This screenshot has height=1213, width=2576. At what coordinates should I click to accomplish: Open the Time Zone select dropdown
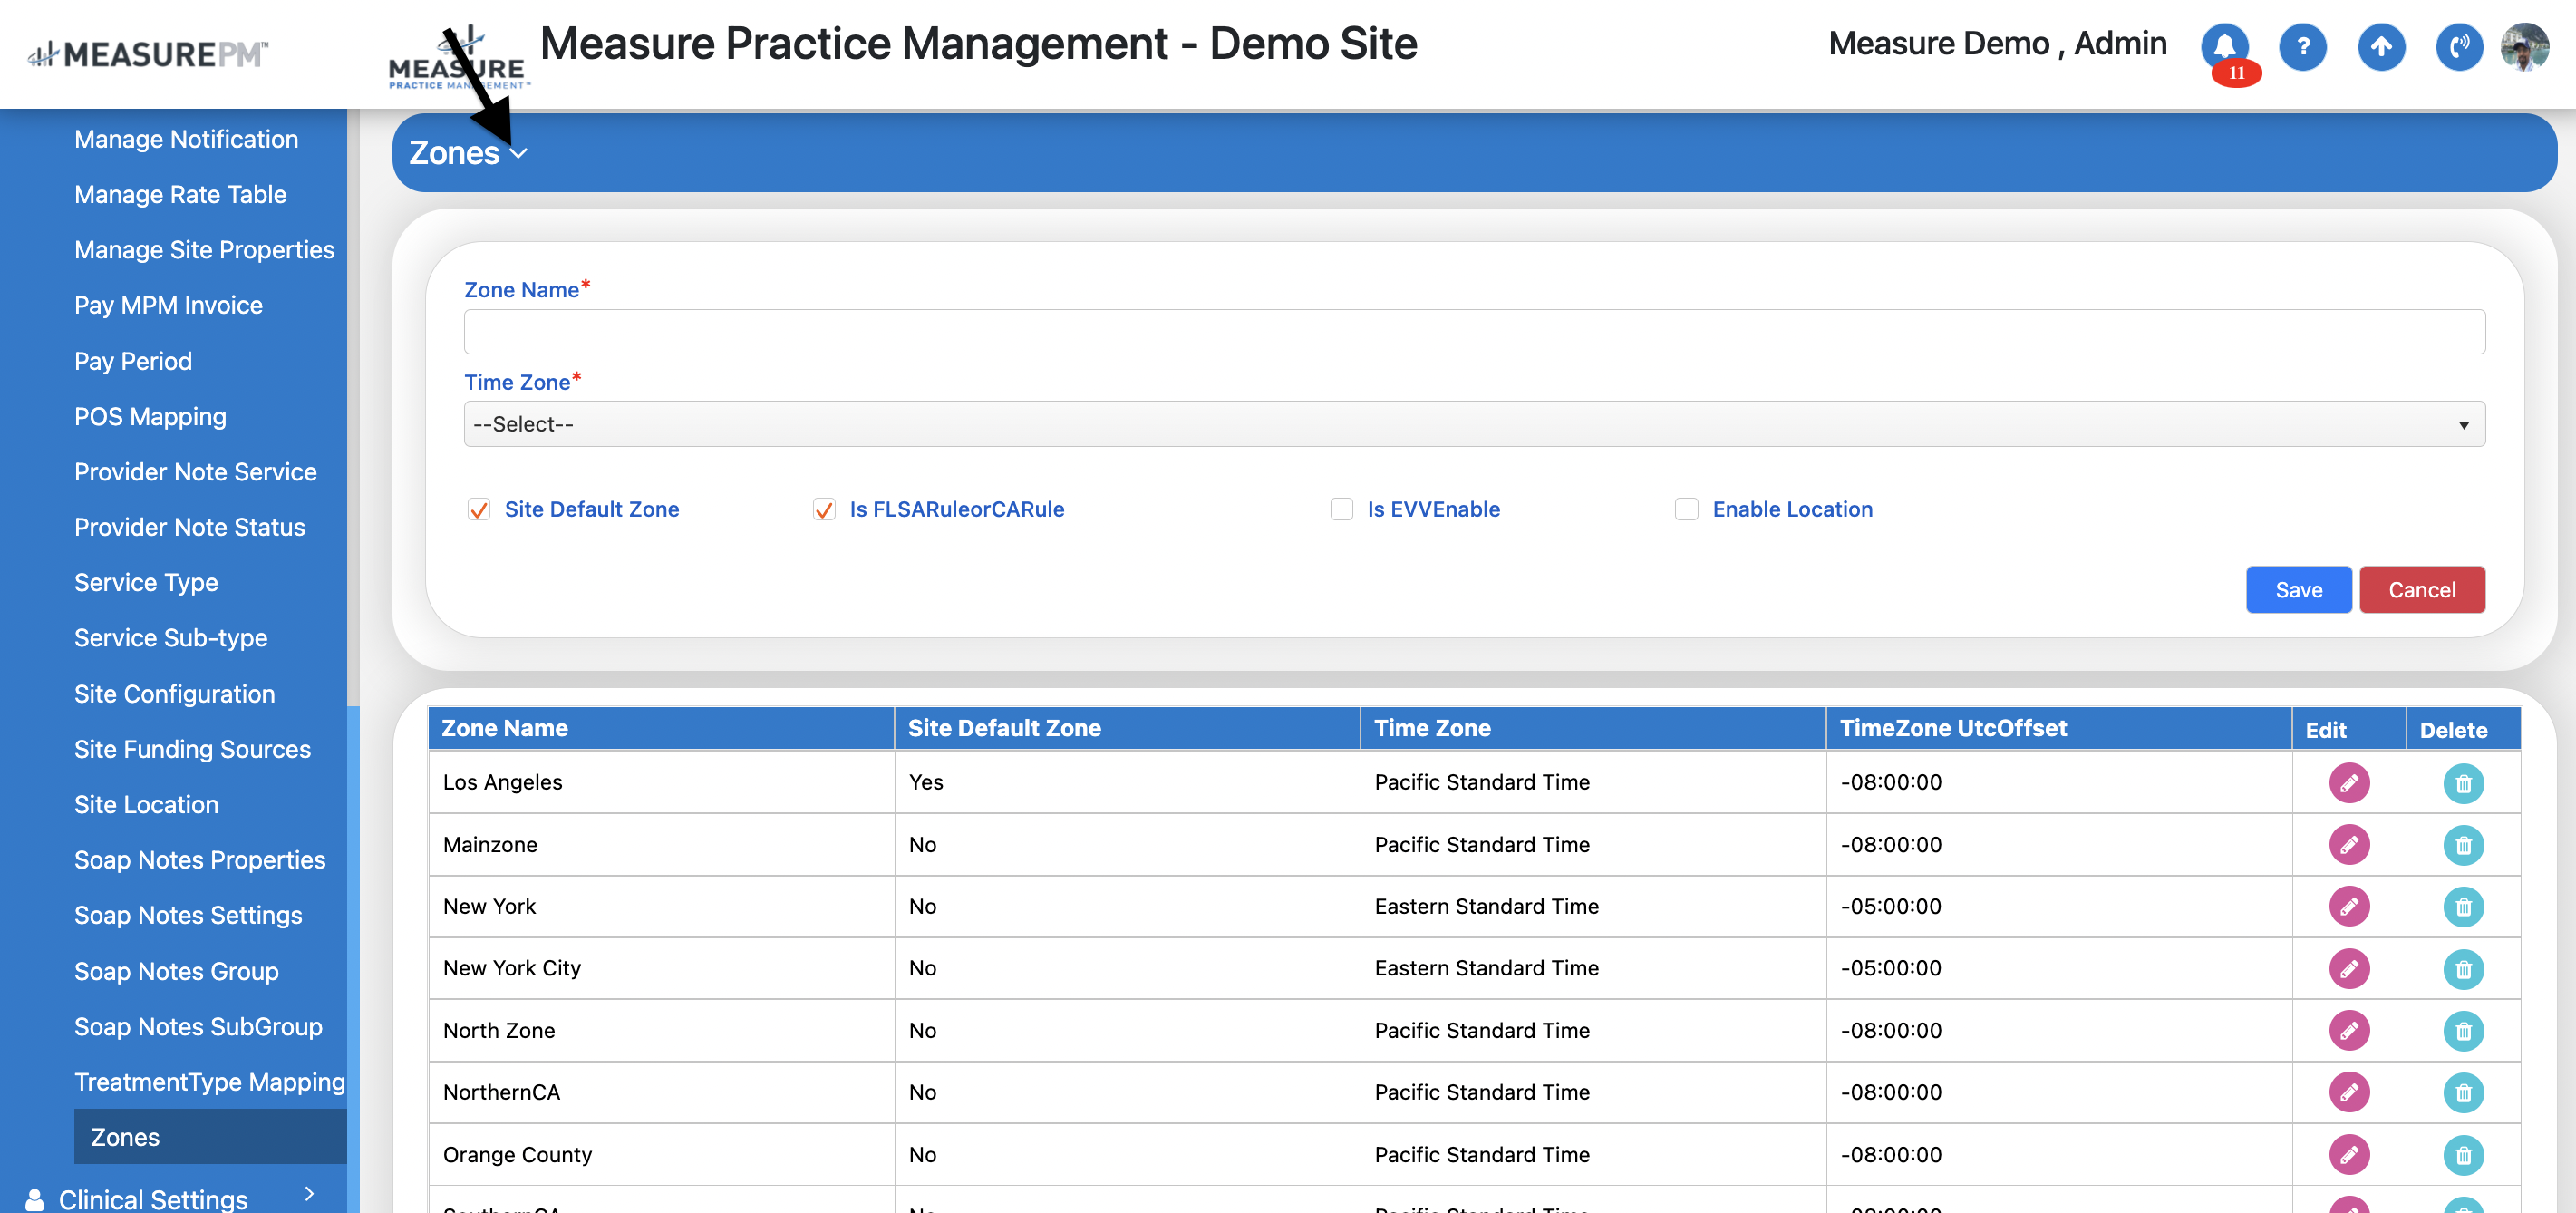[x=1473, y=424]
